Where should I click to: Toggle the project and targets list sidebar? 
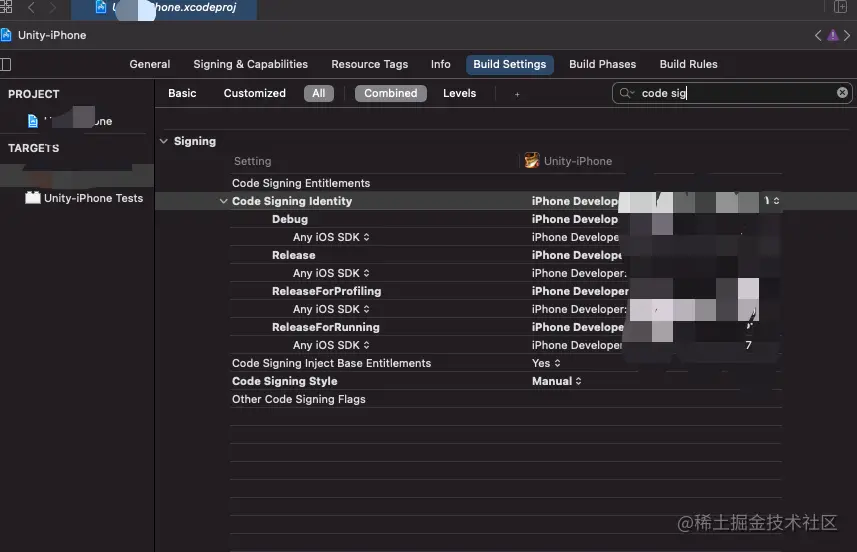pos(5,64)
